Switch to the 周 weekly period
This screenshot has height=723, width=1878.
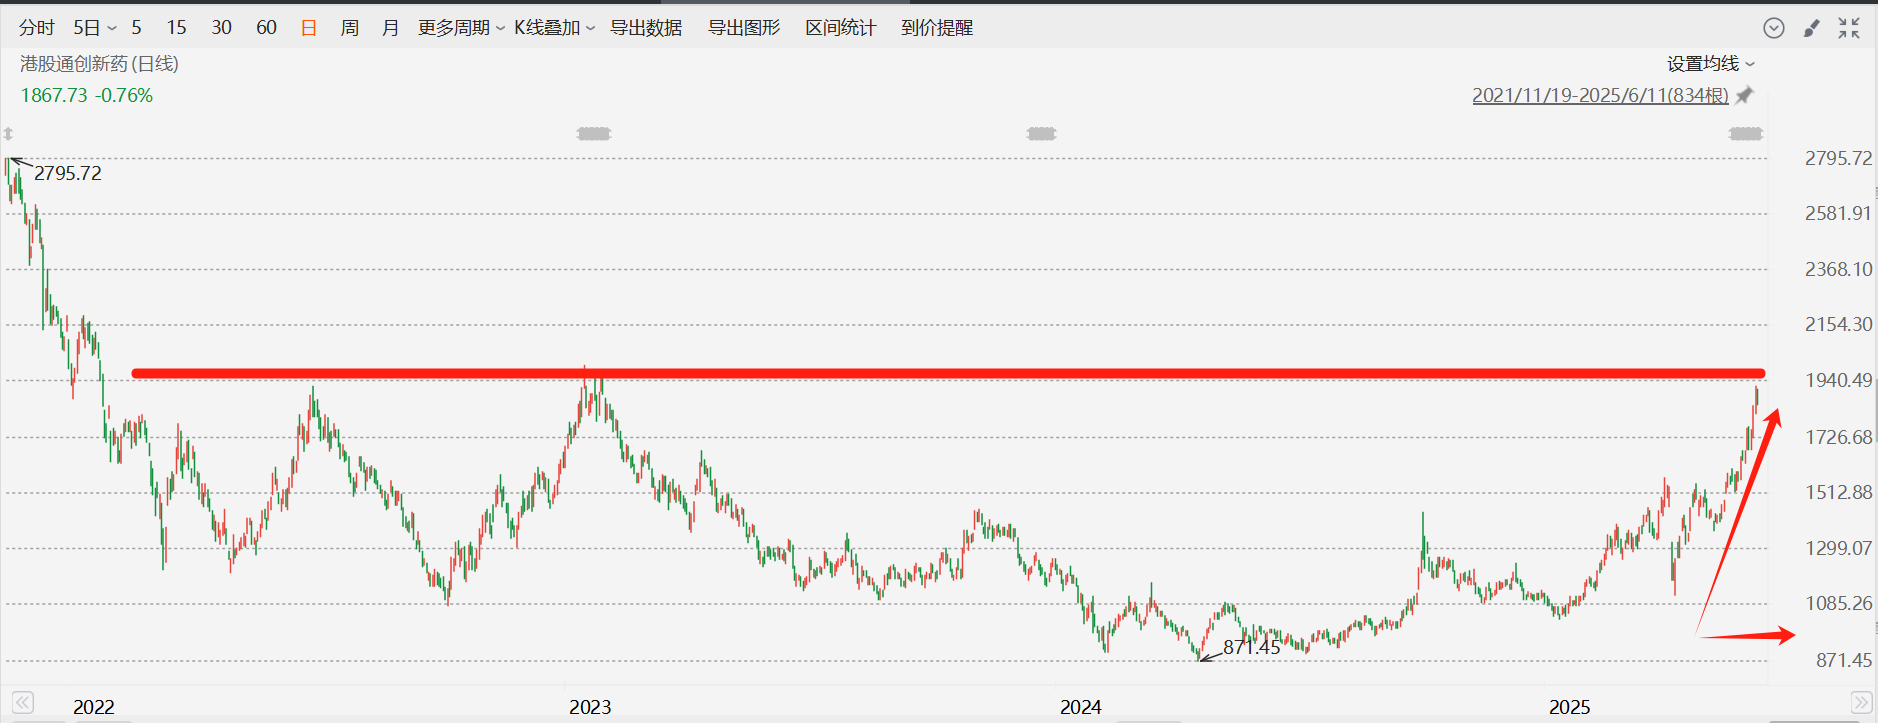point(350,28)
